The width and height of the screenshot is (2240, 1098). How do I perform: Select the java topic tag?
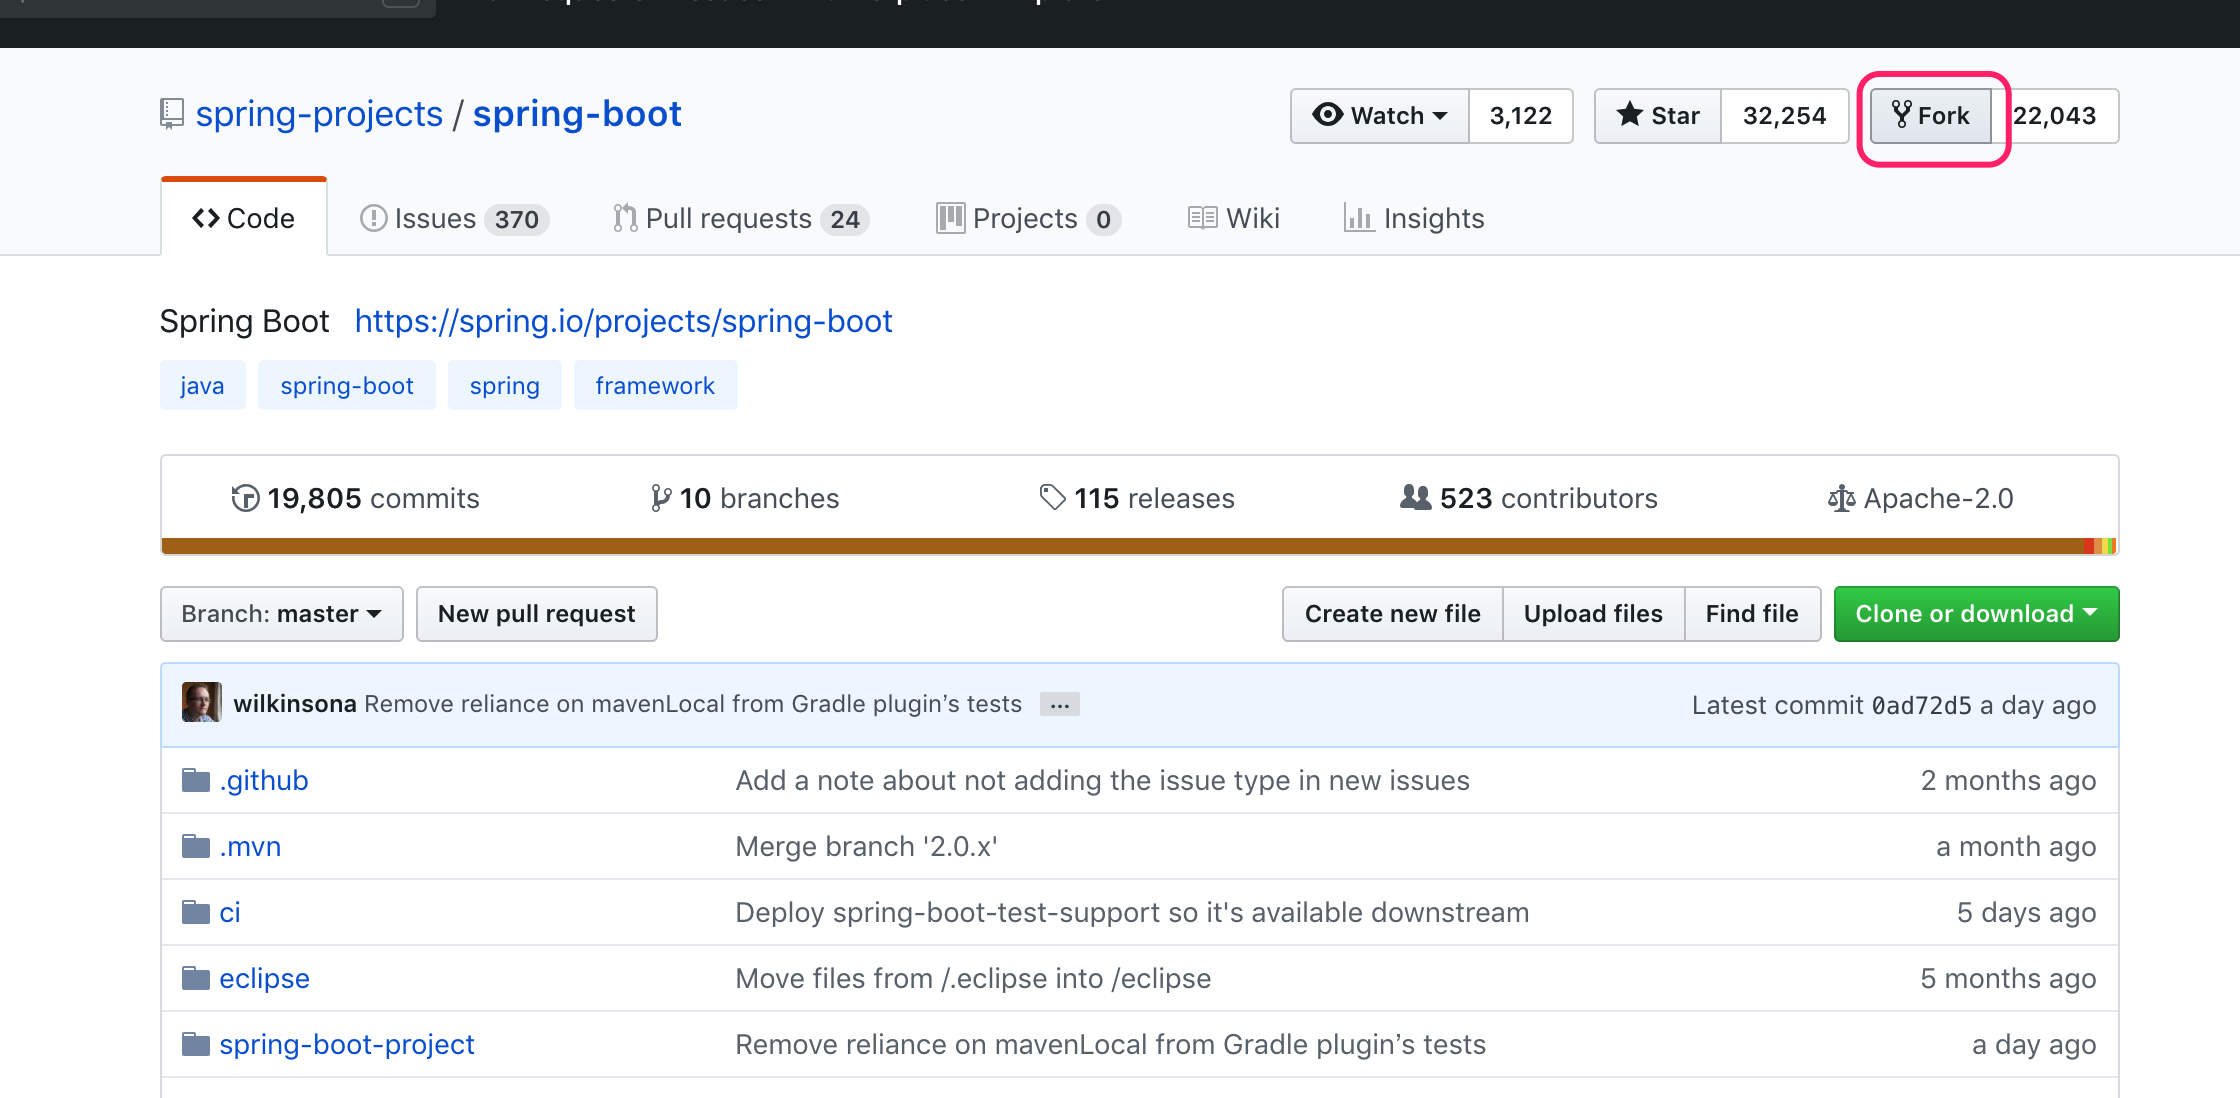[202, 385]
